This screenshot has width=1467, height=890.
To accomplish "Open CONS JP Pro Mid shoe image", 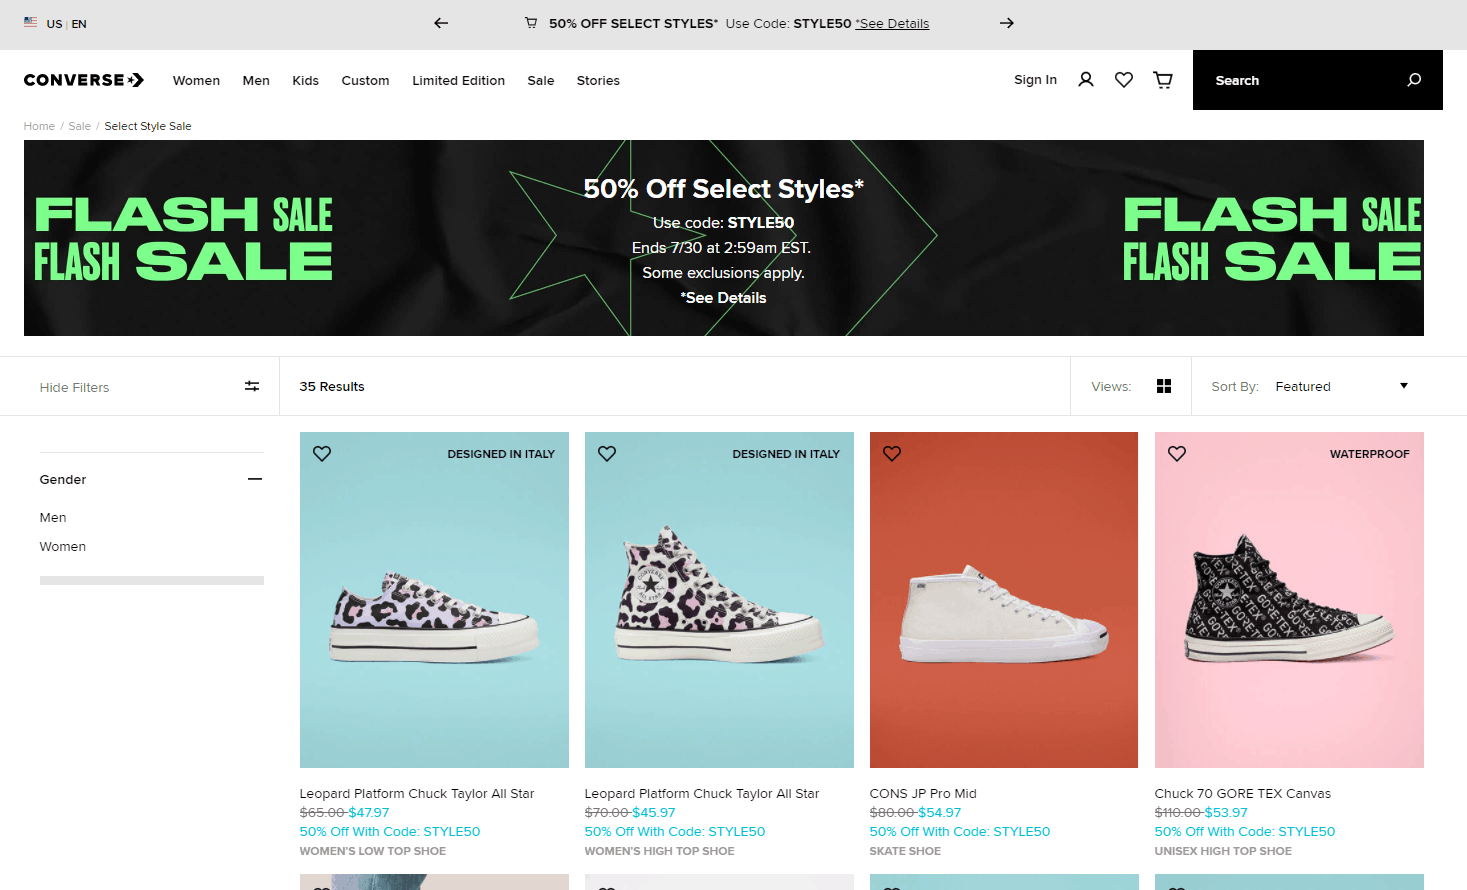I will 1004,600.
